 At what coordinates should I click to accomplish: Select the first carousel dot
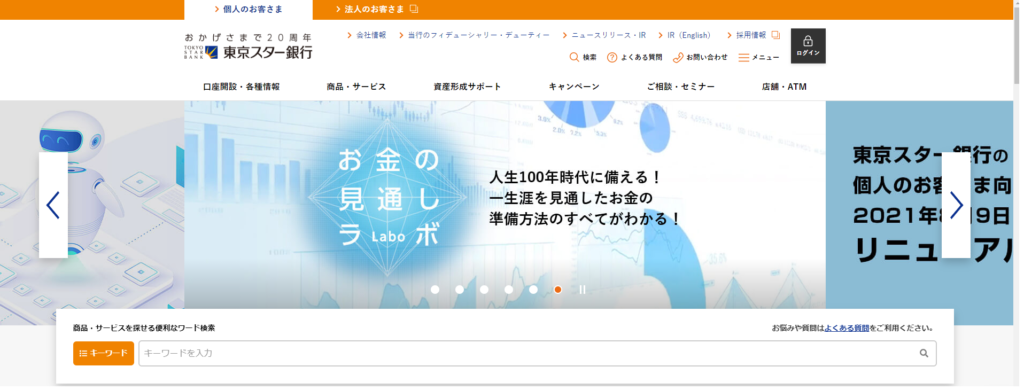pyautogui.click(x=435, y=289)
